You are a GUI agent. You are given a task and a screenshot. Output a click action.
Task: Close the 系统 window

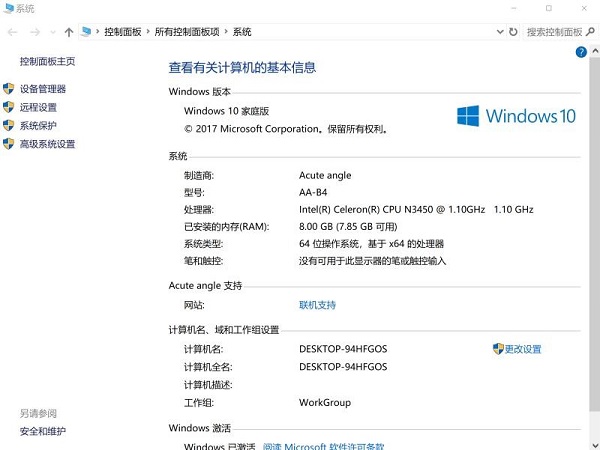click(x=584, y=8)
